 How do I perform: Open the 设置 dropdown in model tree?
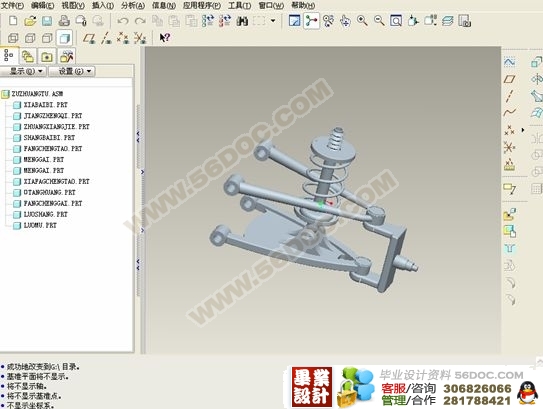pos(72,71)
